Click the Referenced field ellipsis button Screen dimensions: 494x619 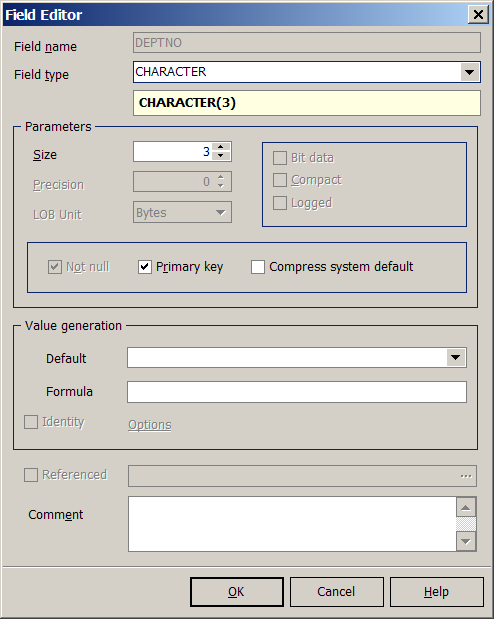point(466,476)
